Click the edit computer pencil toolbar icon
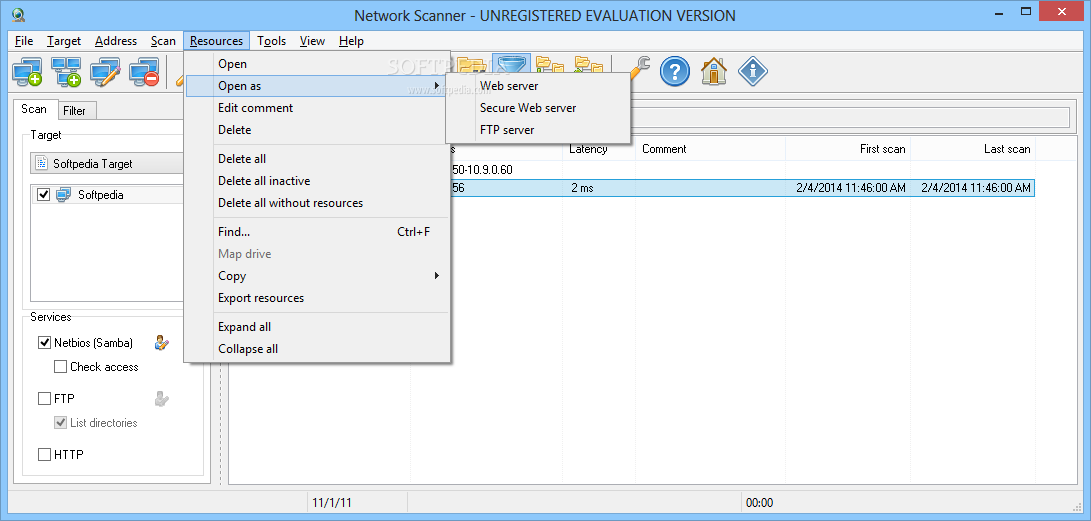This screenshot has width=1091, height=521. (x=106, y=72)
